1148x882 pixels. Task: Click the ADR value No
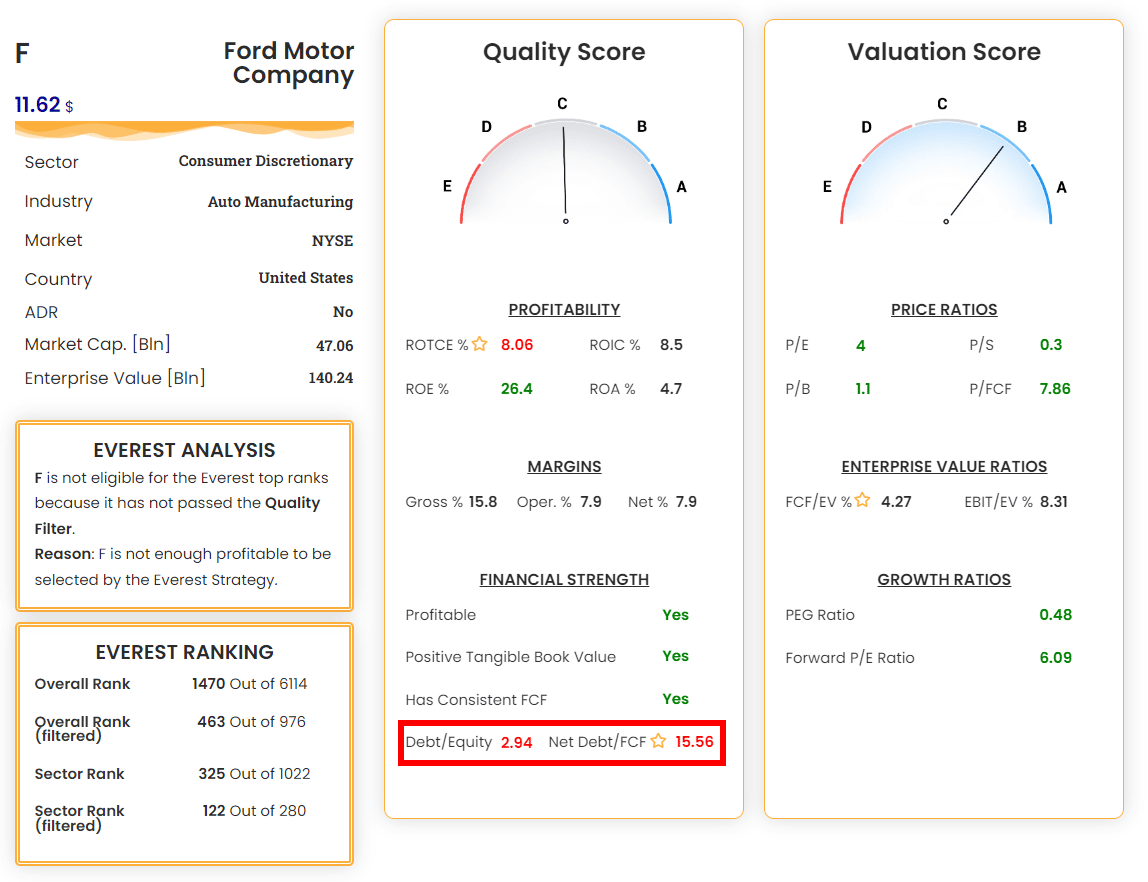[343, 312]
